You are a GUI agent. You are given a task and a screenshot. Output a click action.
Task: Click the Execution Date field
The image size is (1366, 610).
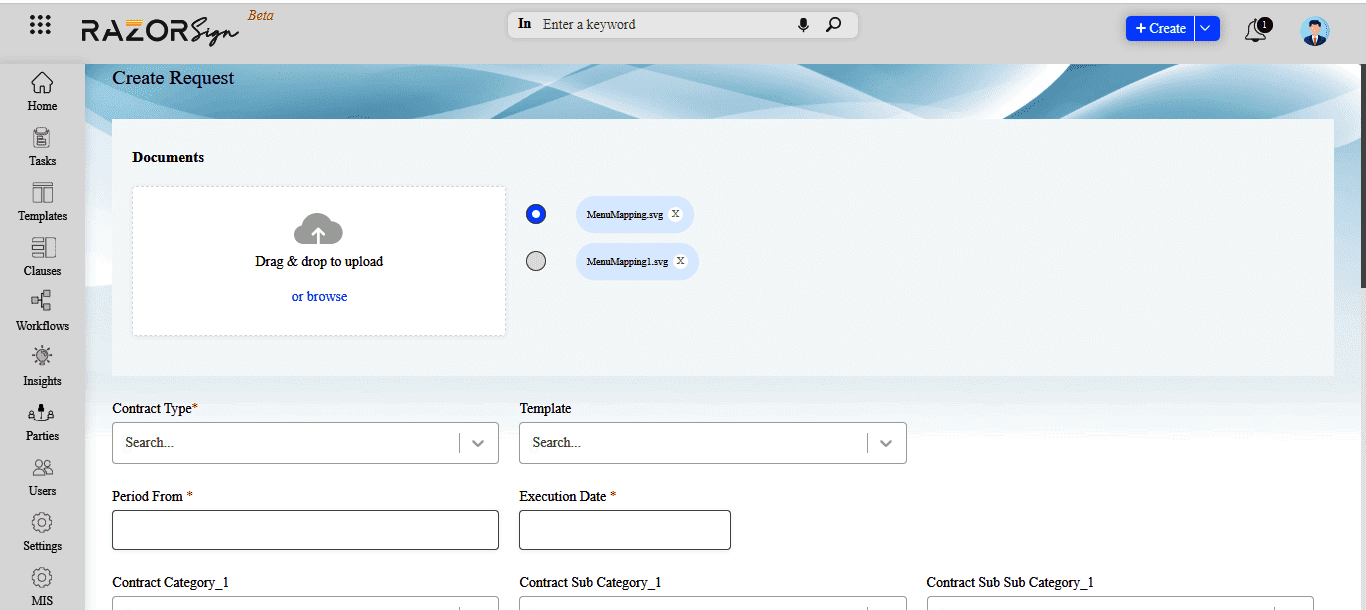[x=625, y=530]
